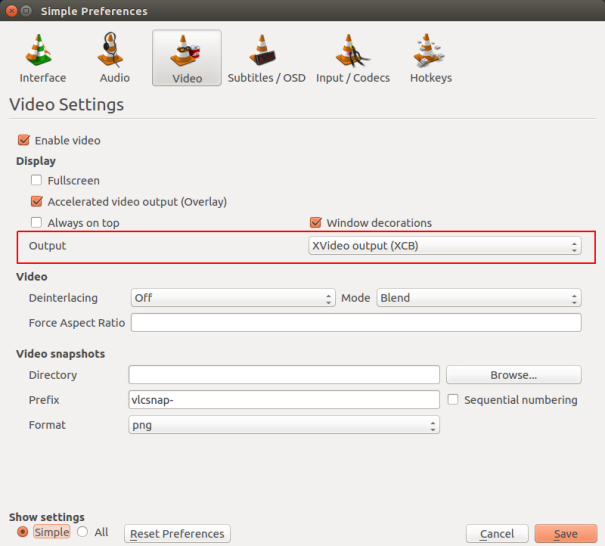Open the Hotkeys preferences icon
The height and width of the screenshot is (546, 605).
428,50
